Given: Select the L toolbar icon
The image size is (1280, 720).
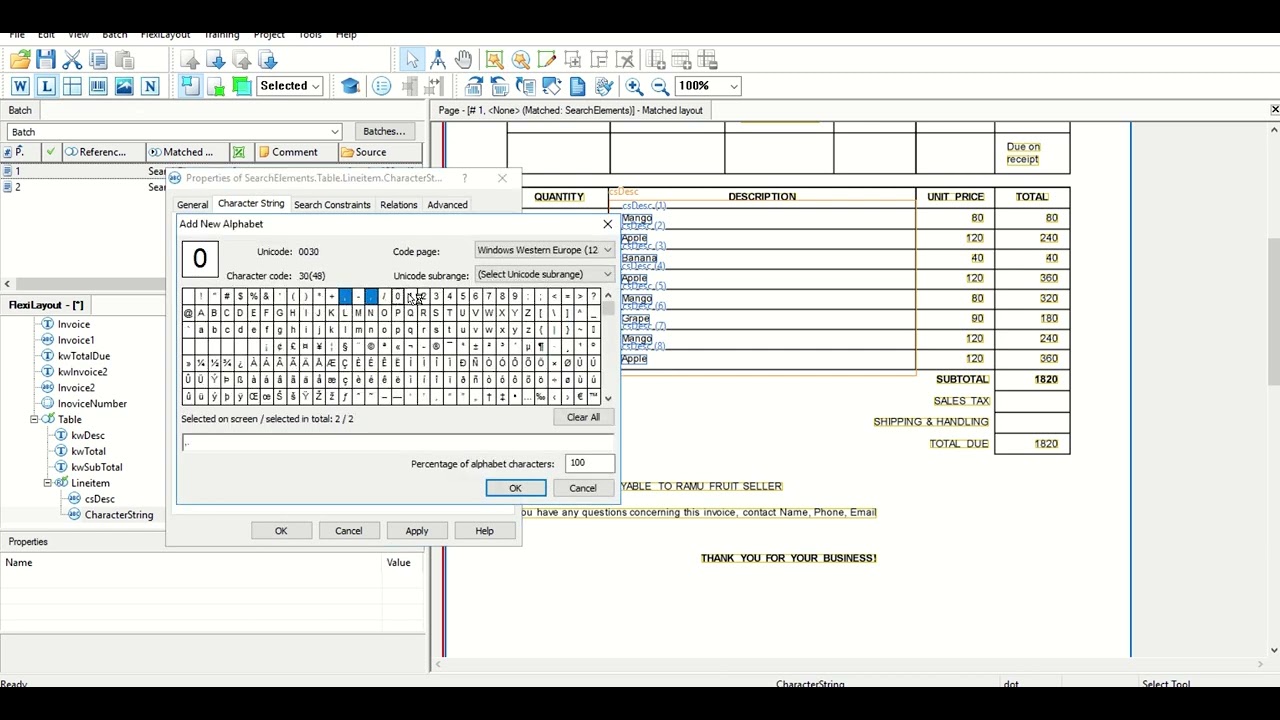Looking at the screenshot, I should pos(46,87).
